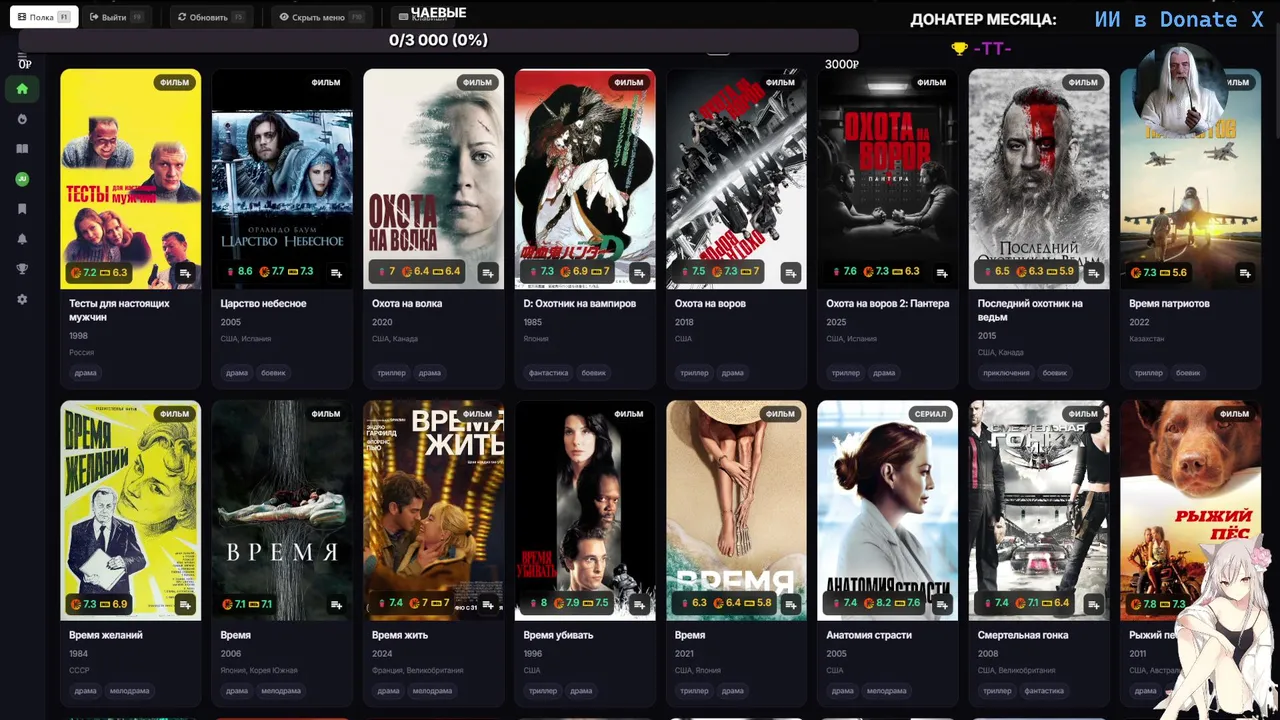This screenshot has width=1280, height=720.
Task: Add Время жить to a list
Action: [488, 605]
